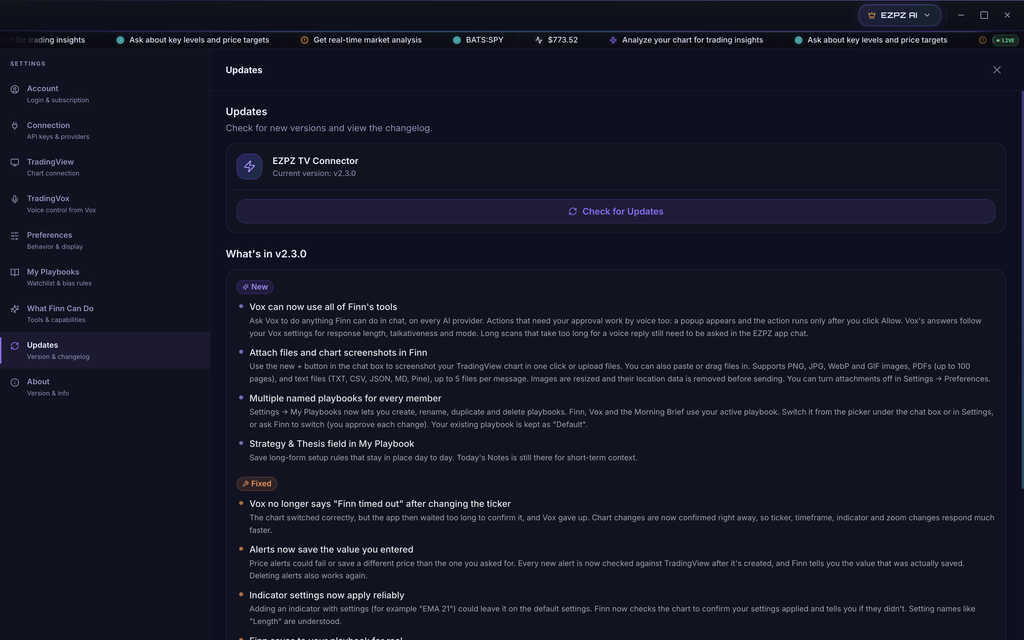Maximize the application window

[x=984, y=15]
